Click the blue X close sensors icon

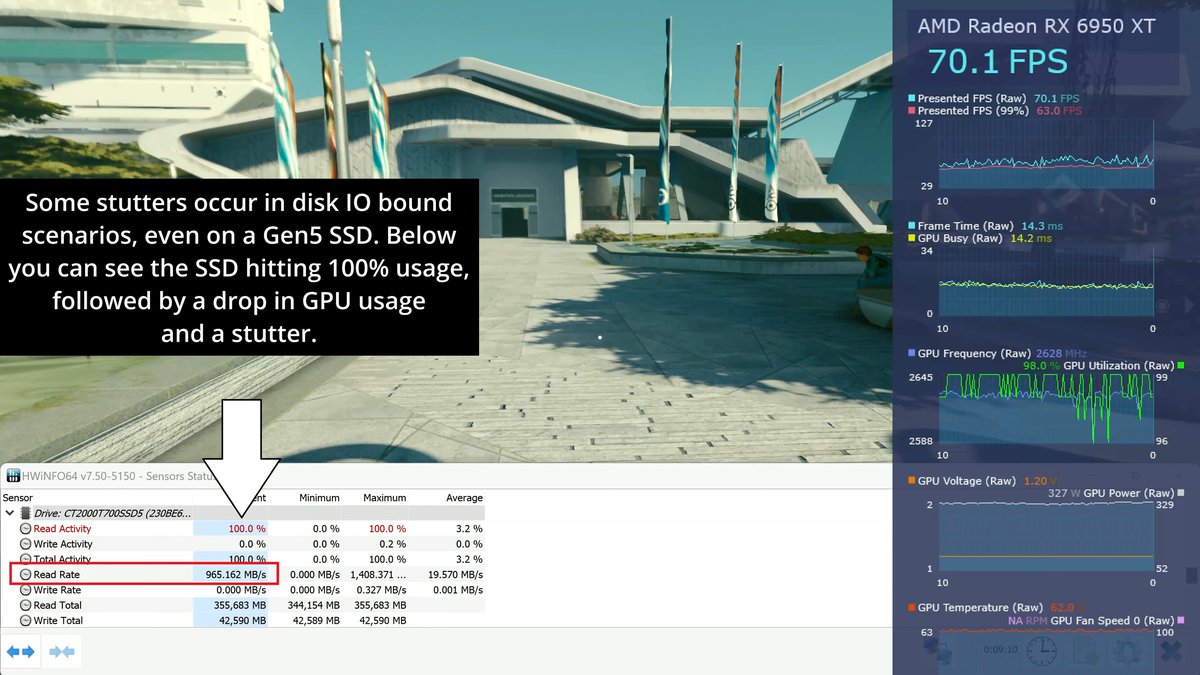[x=1172, y=651]
